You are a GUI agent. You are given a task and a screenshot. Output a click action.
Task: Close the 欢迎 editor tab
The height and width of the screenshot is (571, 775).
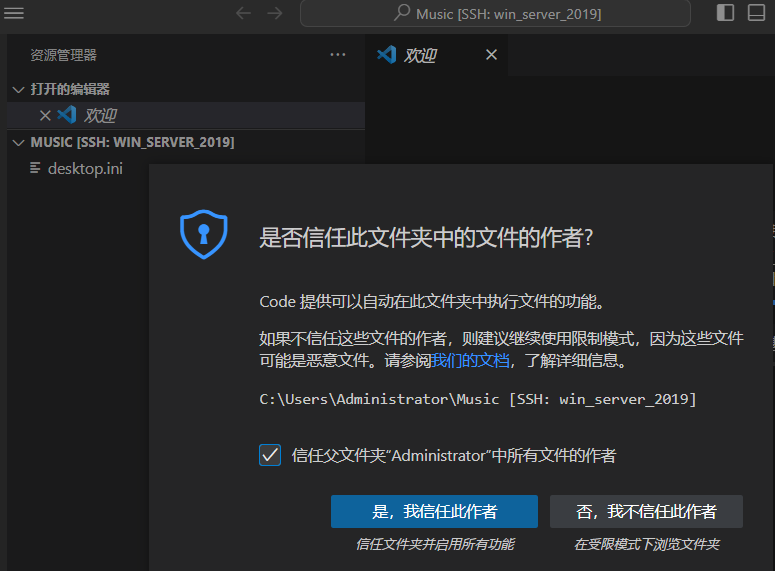point(491,54)
